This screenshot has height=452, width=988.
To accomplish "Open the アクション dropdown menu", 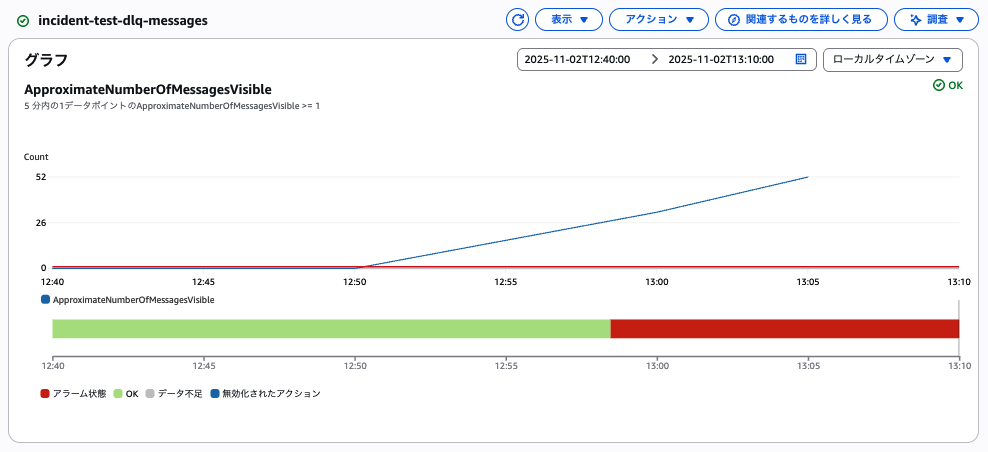I will coord(658,19).
